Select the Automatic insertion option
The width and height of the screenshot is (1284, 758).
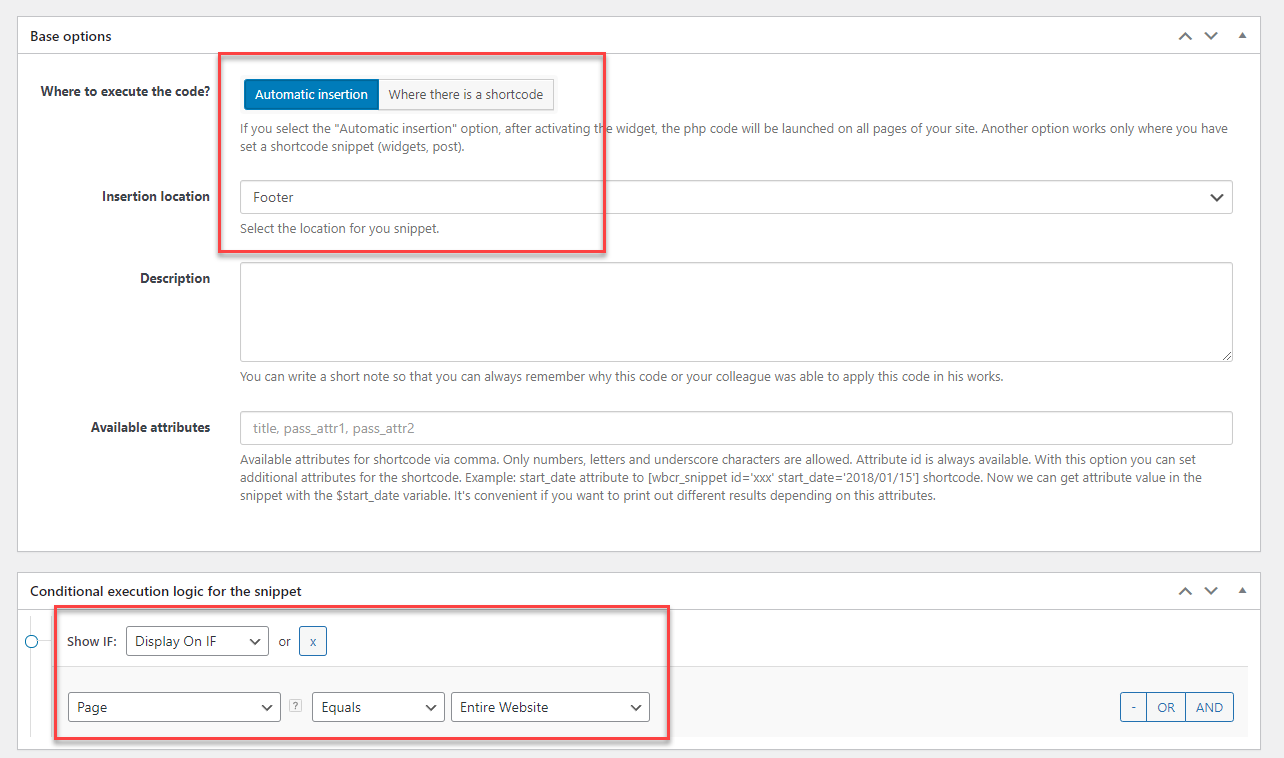point(311,94)
